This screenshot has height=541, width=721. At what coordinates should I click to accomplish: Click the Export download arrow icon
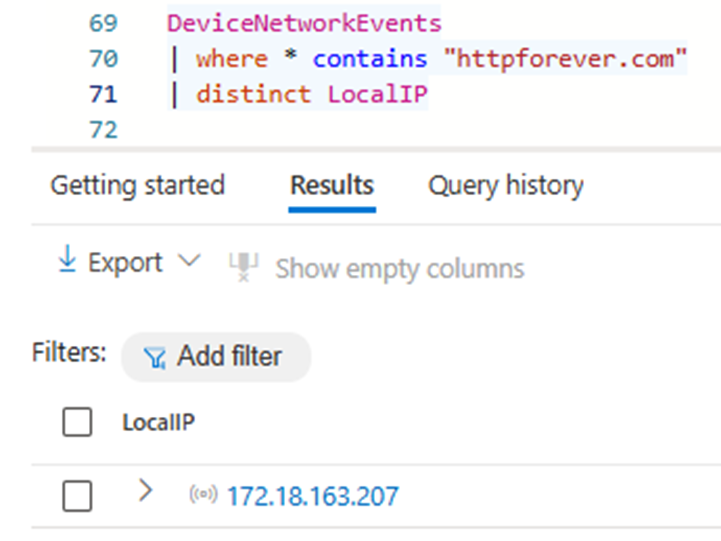(67, 261)
